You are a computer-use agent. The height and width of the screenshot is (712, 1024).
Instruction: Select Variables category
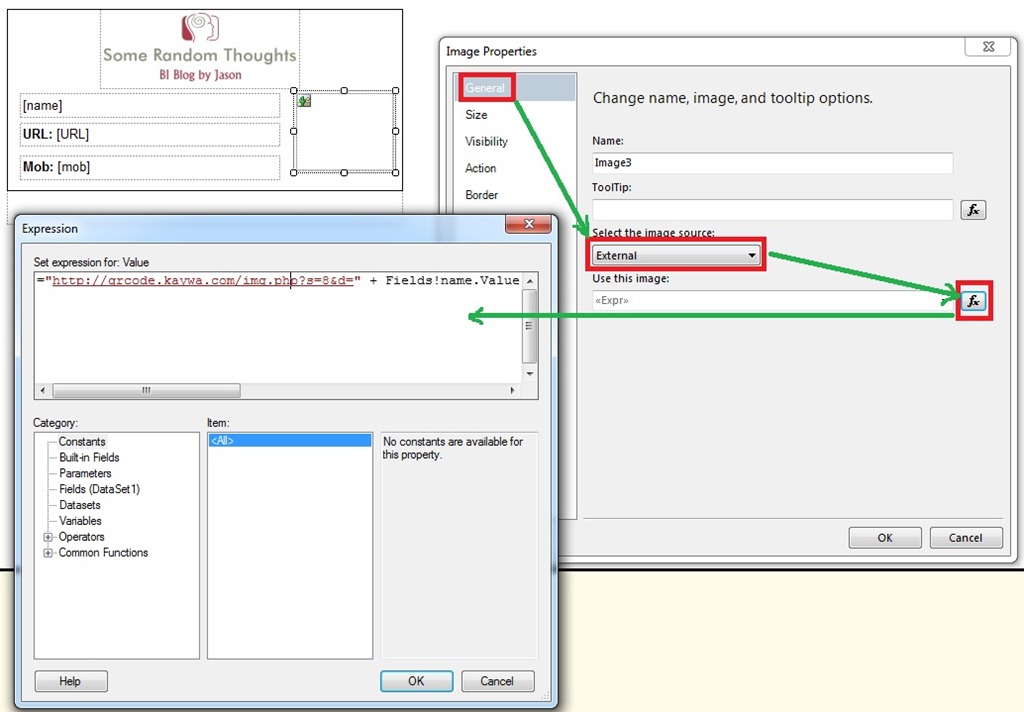click(80, 521)
